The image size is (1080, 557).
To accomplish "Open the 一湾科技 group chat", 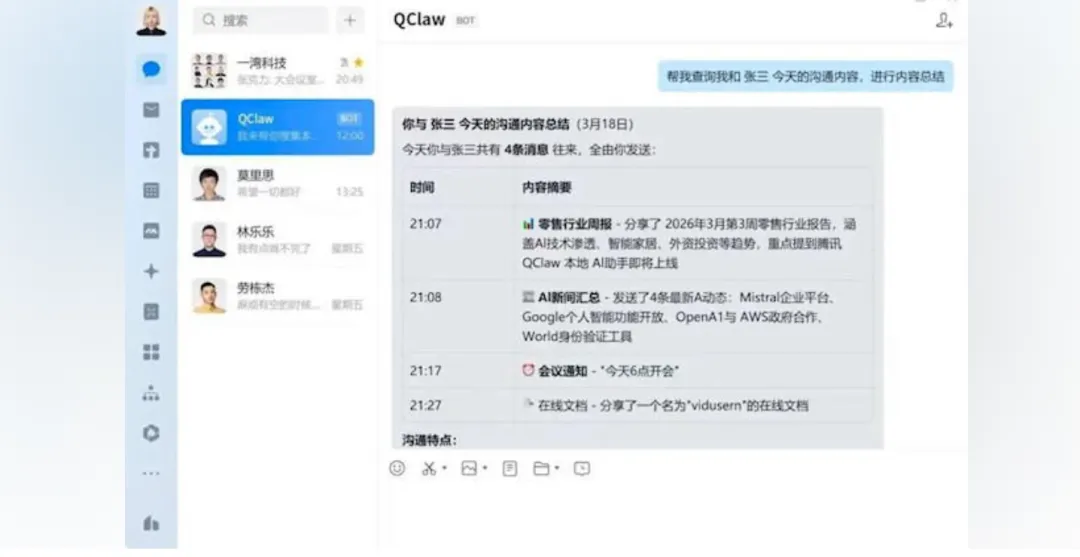I will [278, 71].
